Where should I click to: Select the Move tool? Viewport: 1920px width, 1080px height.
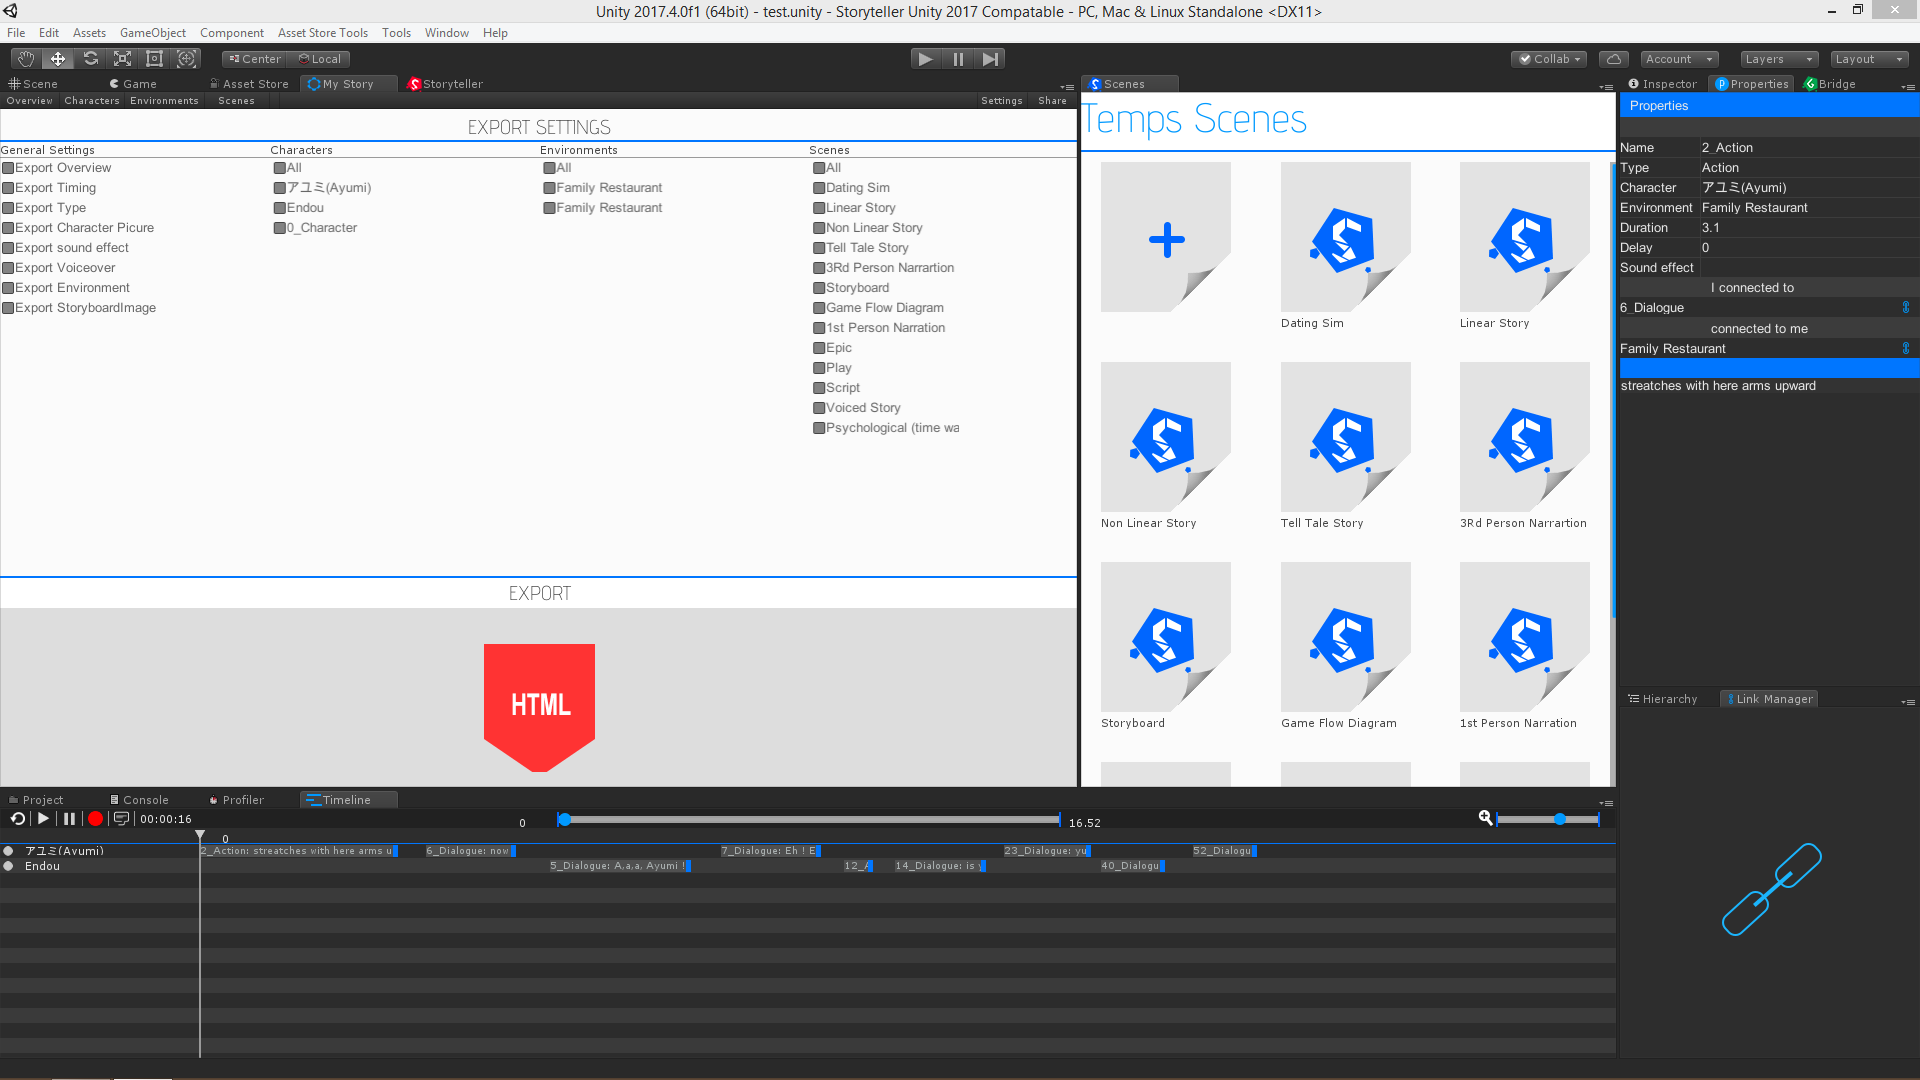tap(58, 59)
